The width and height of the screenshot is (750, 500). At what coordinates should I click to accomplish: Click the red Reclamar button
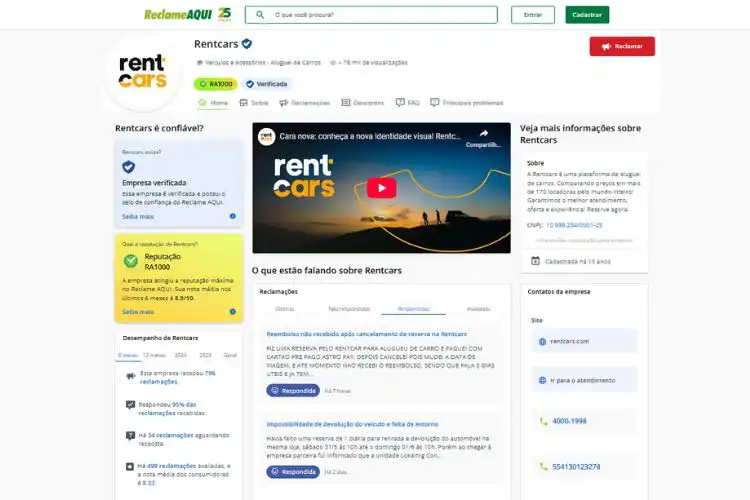622,46
